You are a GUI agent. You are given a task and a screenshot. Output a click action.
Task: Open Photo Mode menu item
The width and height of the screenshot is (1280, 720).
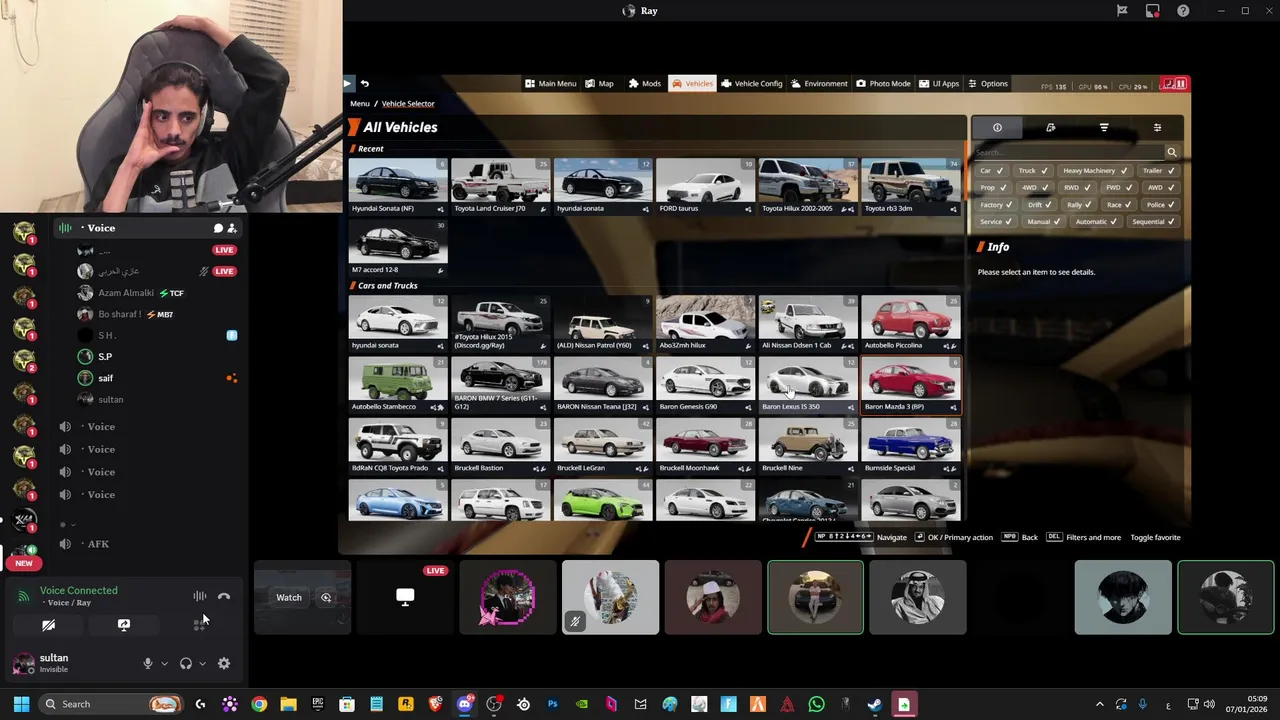(x=884, y=84)
